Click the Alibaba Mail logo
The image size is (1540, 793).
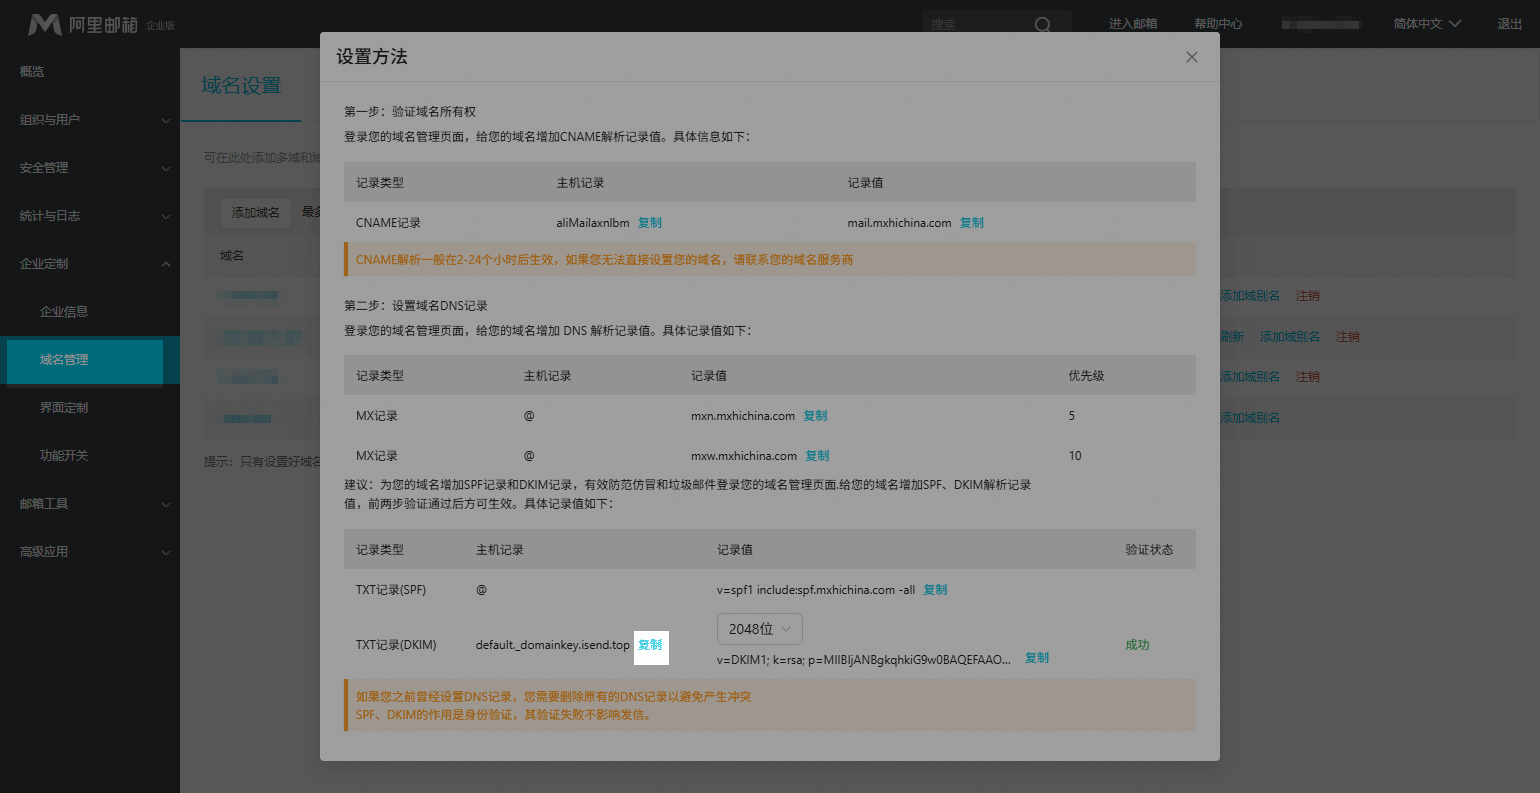point(47,22)
